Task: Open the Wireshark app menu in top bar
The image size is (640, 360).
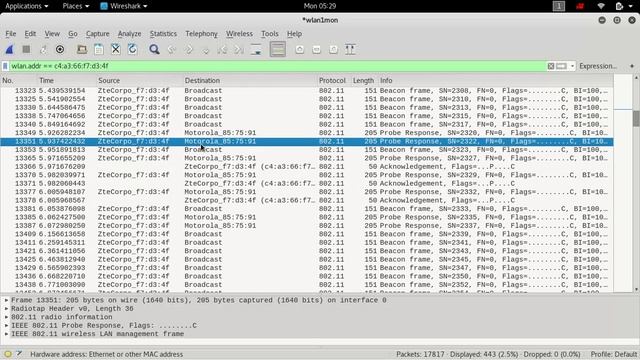Action: click(124, 6)
